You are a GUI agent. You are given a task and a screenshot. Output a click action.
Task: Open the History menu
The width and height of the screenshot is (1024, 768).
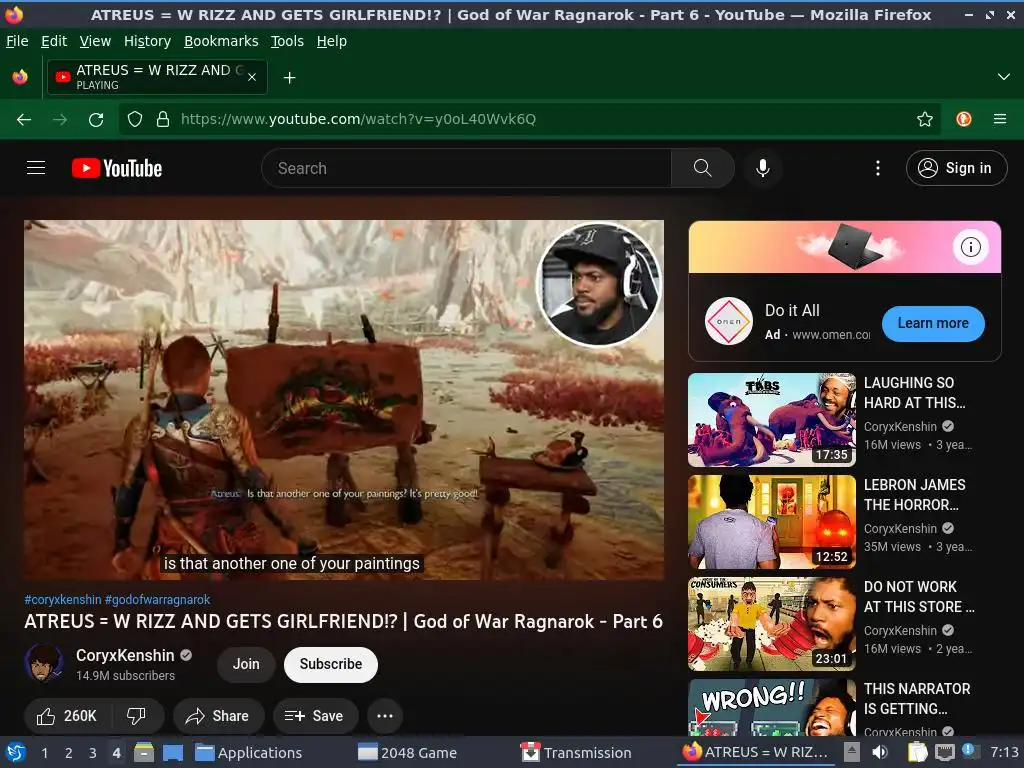(x=147, y=41)
